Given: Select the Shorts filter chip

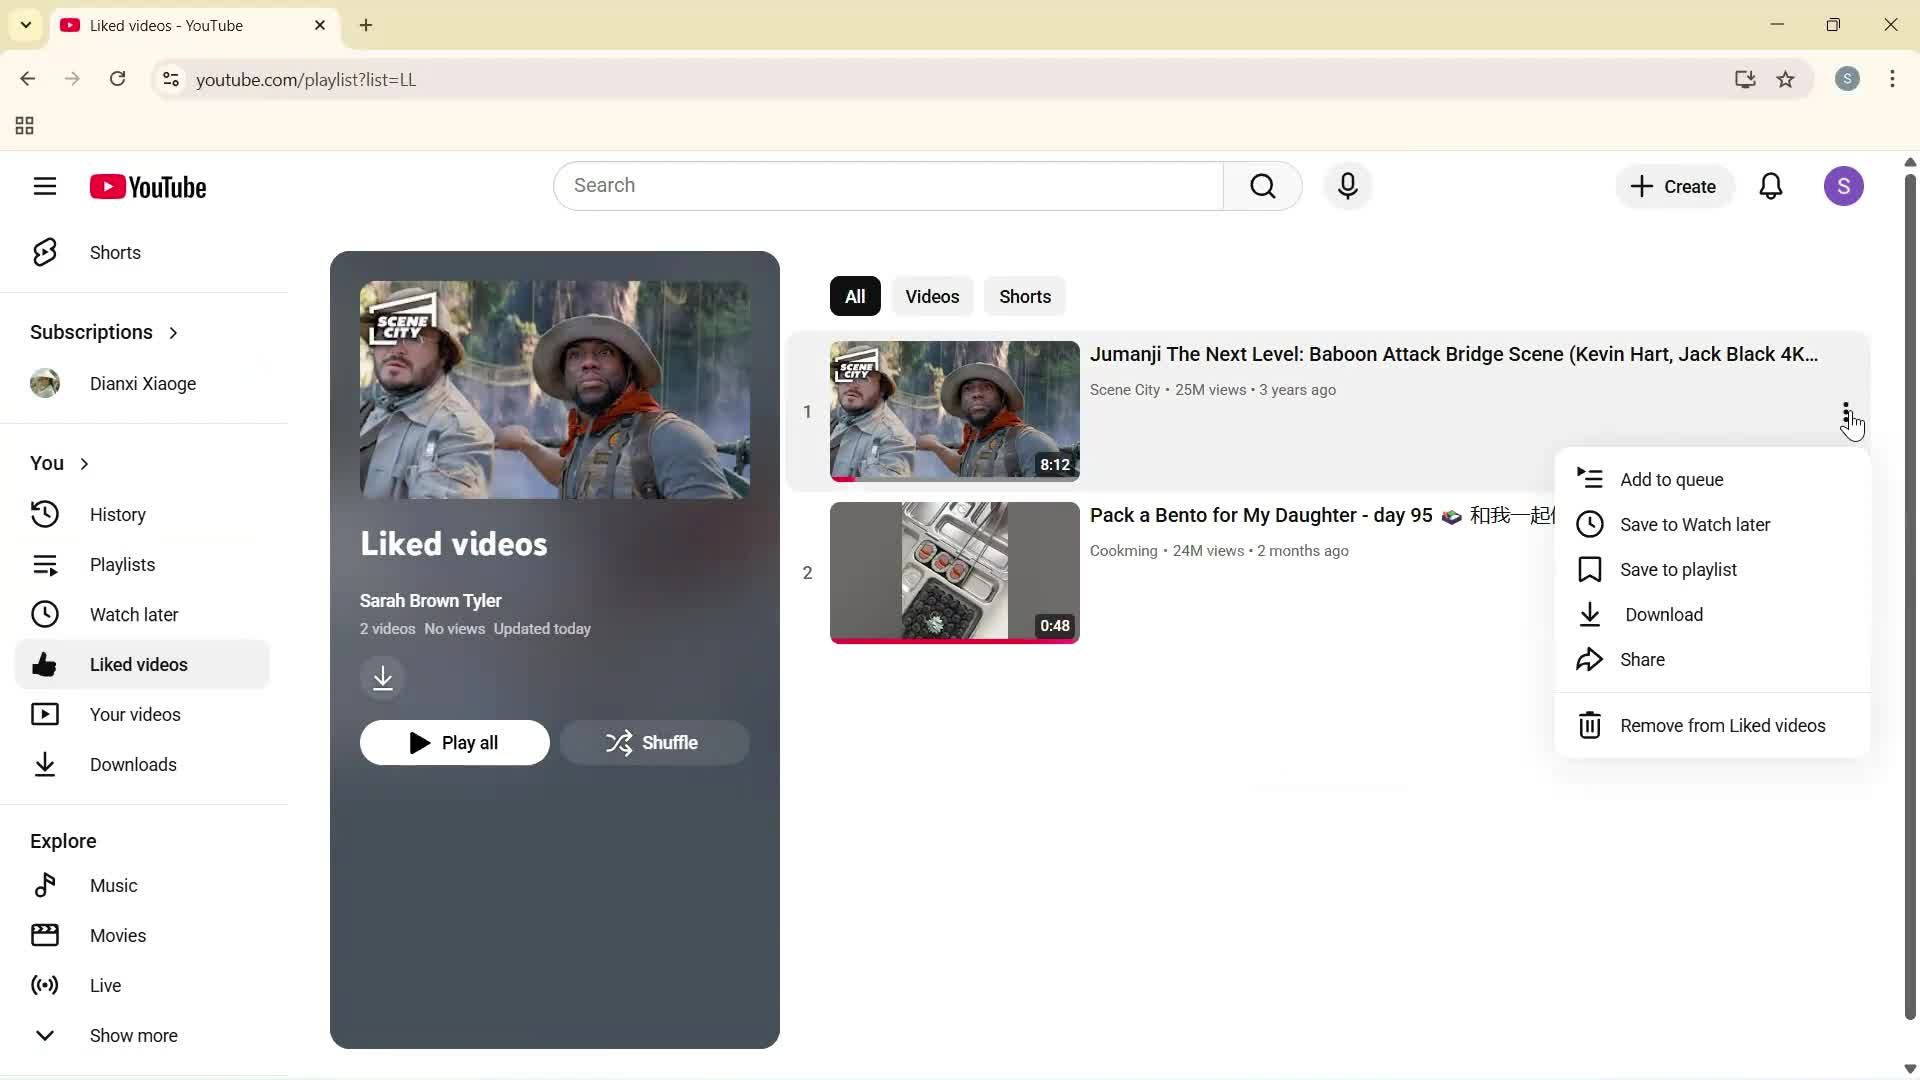Looking at the screenshot, I should click(1024, 296).
